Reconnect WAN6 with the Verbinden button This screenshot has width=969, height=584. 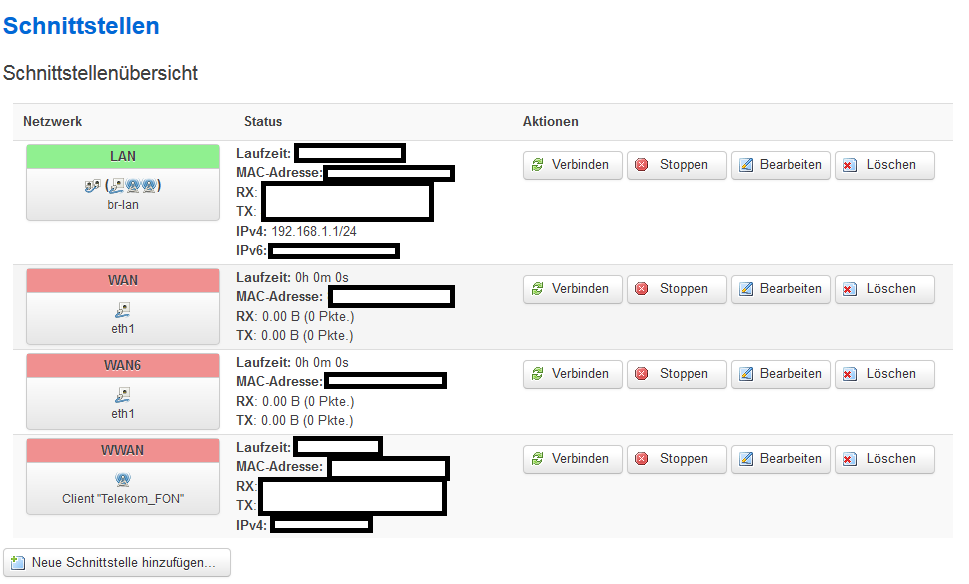pos(572,374)
